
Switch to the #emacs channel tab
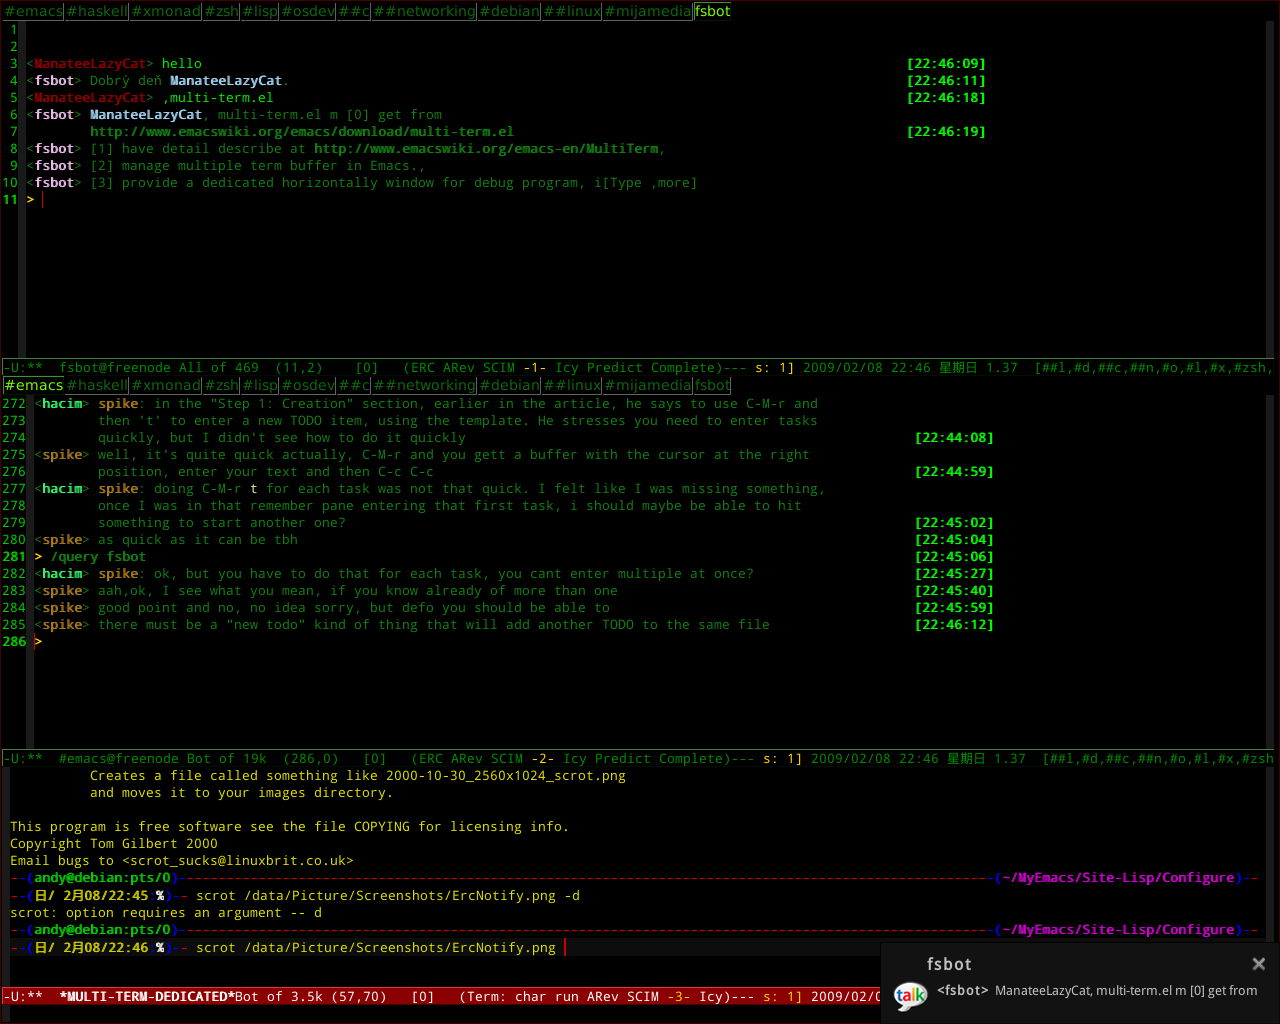(x=33, y=11)
